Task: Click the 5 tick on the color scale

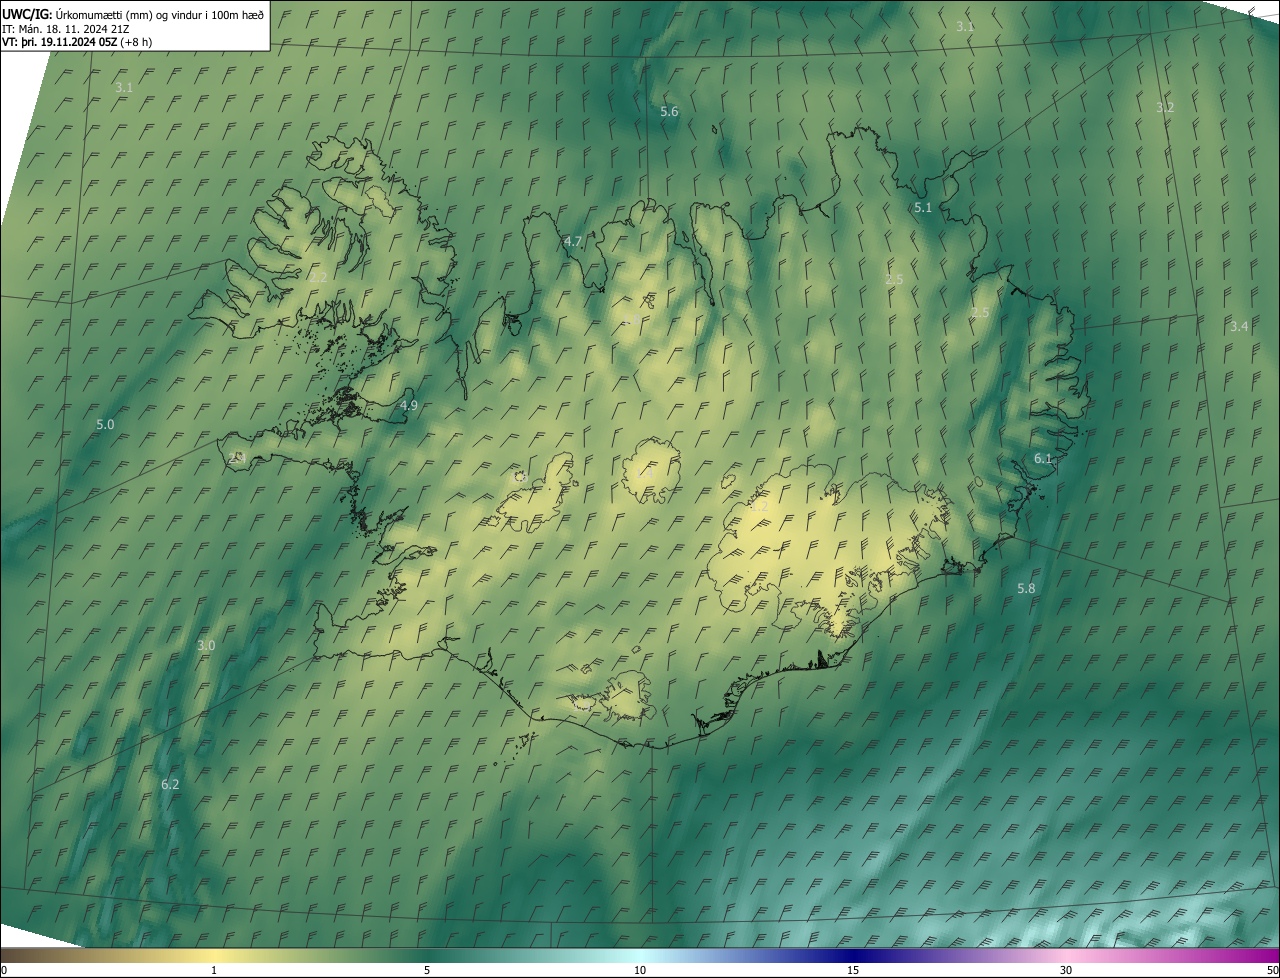Action: 427,970
